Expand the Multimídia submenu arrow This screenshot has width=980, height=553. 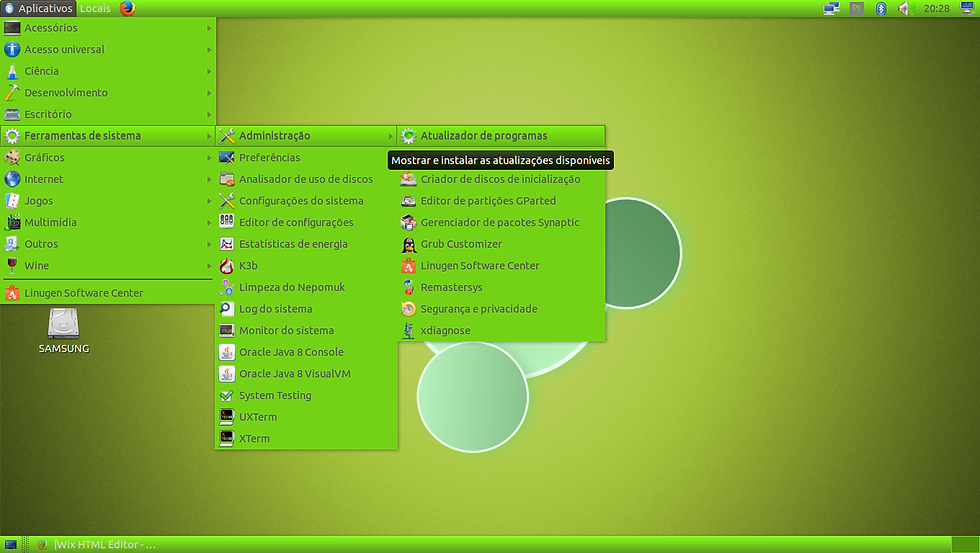(x=209, y=222)
